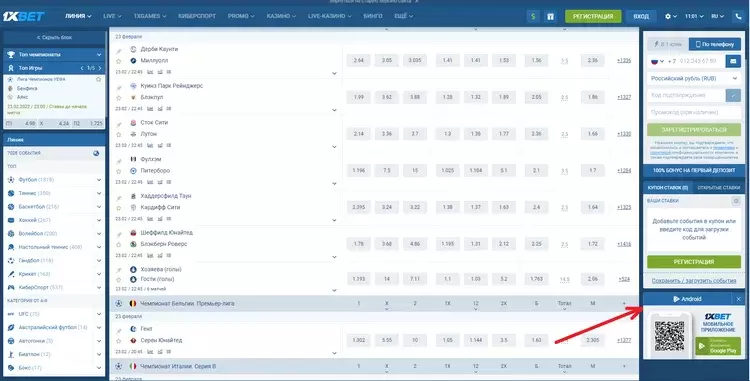Select the КиберСпорт gamepad icon
This screenshot has width=750, height=381.
[11, 287]
